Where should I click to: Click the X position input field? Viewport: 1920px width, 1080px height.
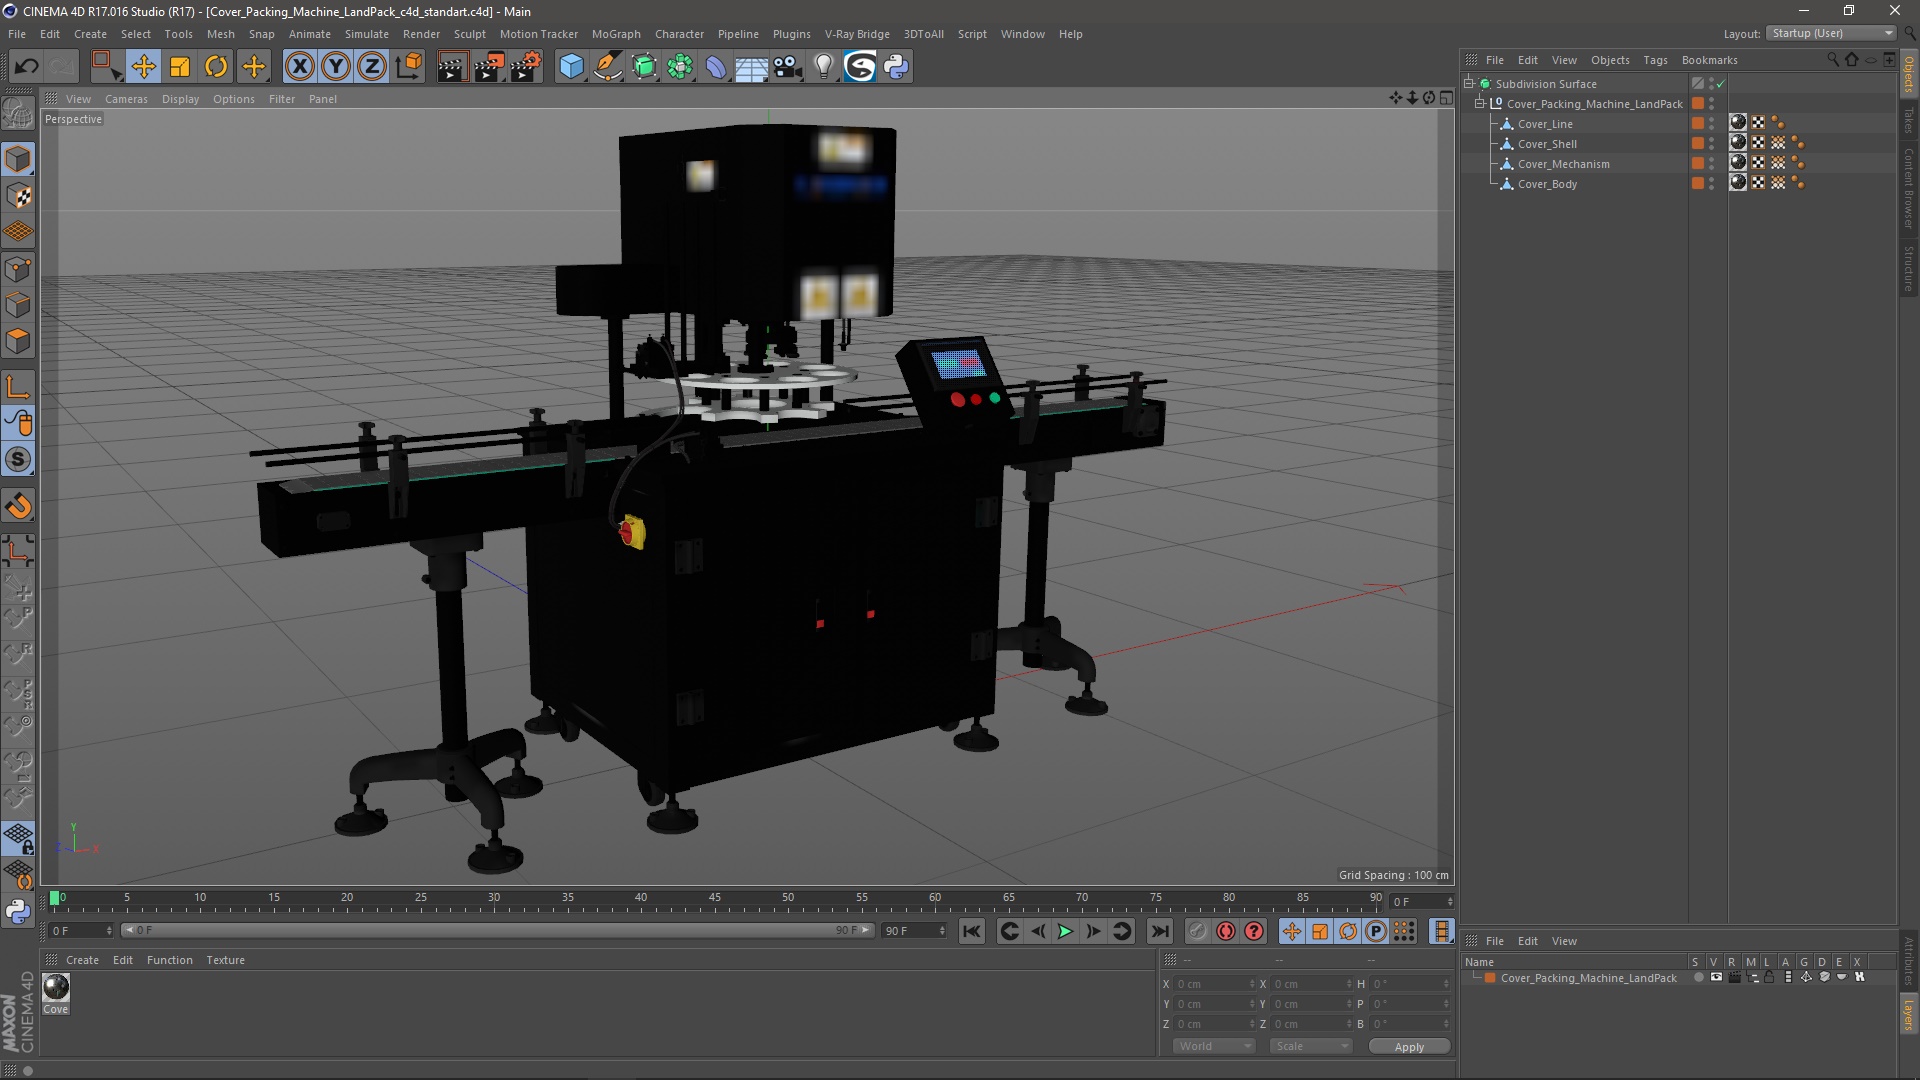click(1207, 984)
